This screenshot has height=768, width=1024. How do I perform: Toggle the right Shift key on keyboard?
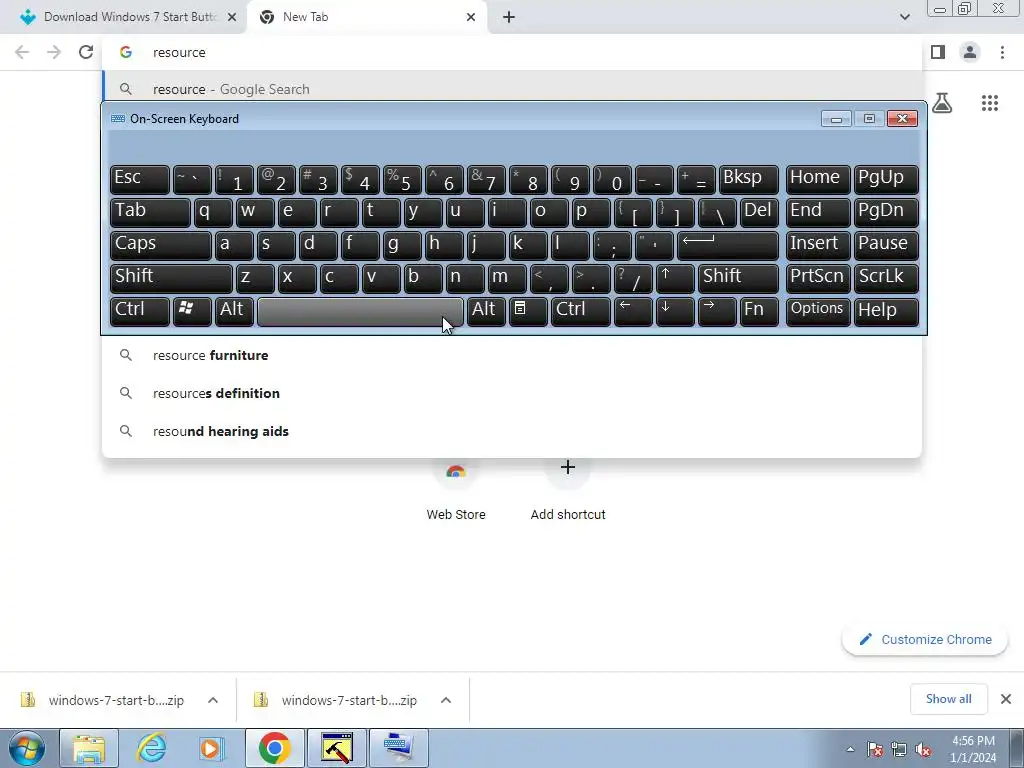coord(738,278)
